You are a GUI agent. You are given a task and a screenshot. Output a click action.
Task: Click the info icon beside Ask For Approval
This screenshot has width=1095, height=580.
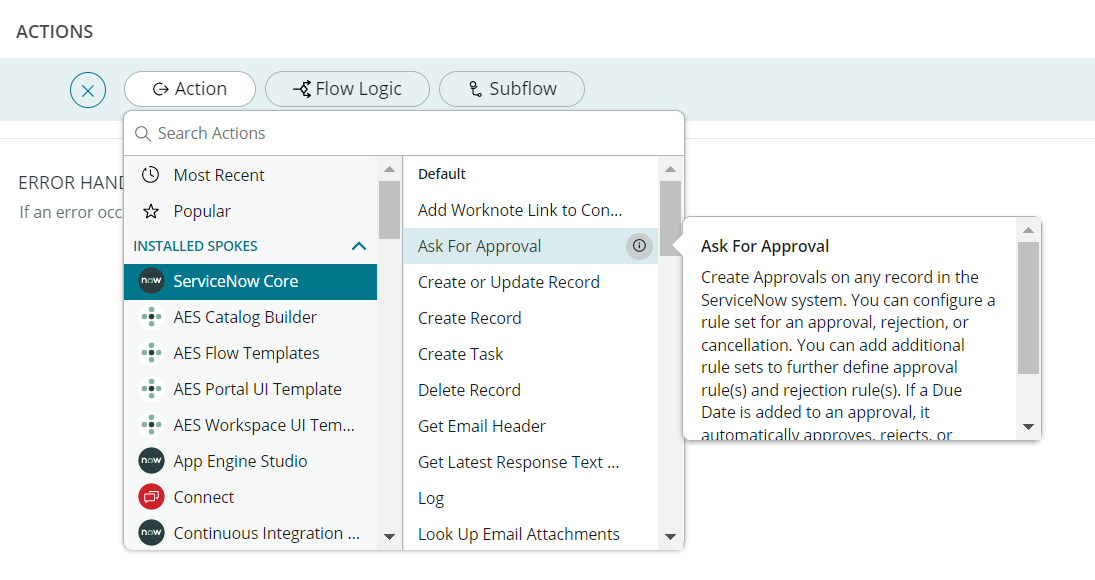click(639, 246)
